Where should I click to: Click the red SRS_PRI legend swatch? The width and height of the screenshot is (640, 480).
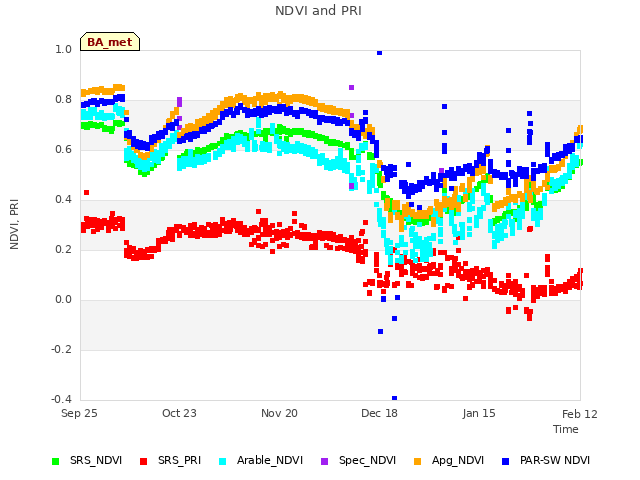(x=143, y=461)
